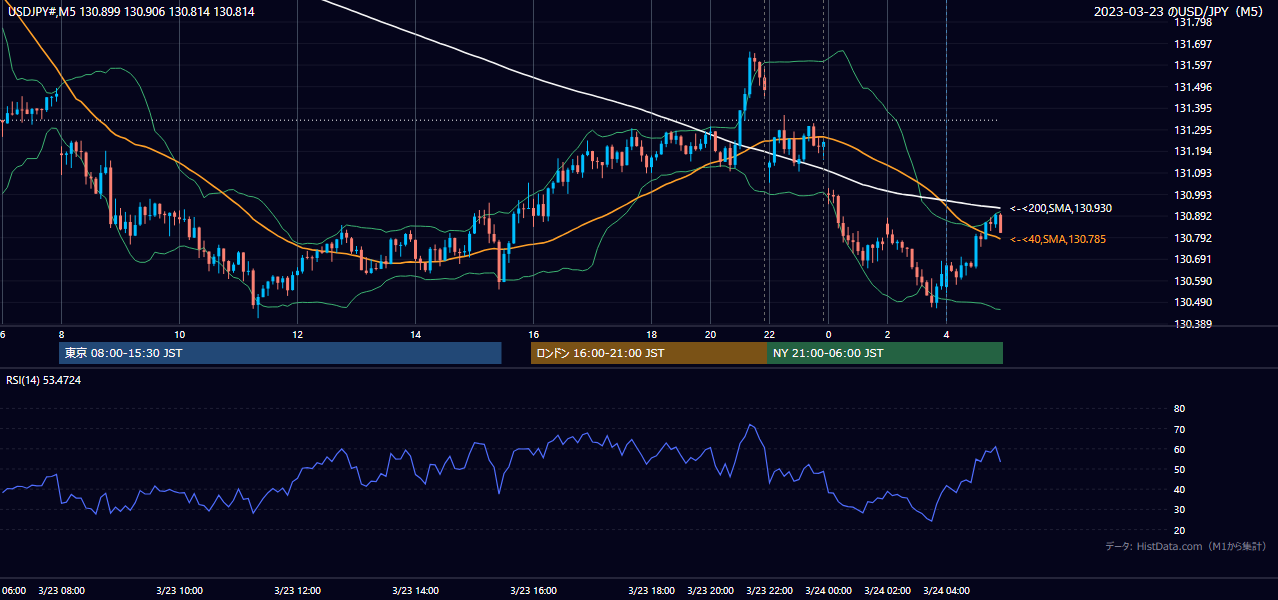The image size is (1278, 600).
Task: Click the 3/23 18:00 date label
Action: [651, 591]
